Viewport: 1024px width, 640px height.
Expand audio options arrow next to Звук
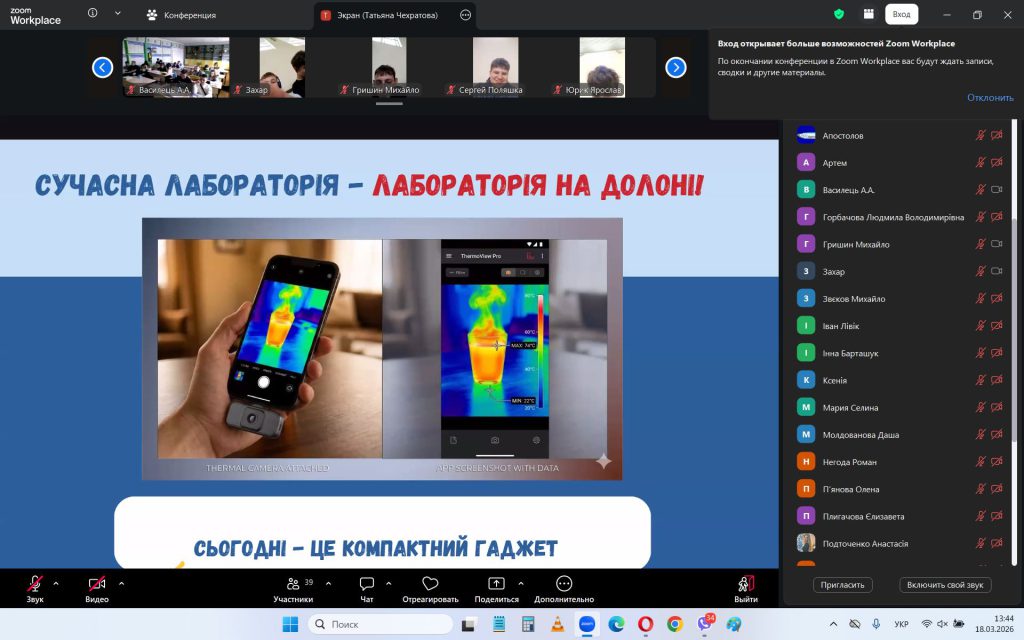pyautogui.click(x=56, y=583)
